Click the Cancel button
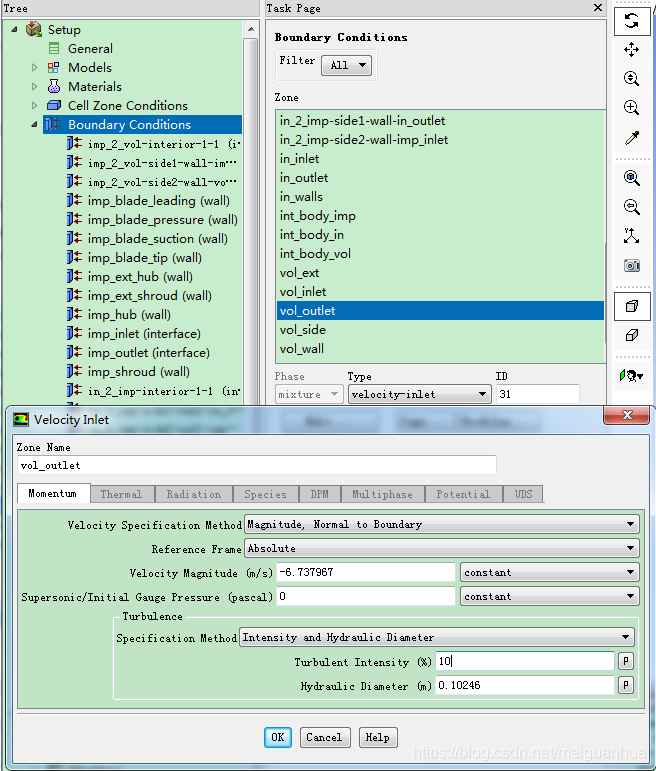 [324, 737]
